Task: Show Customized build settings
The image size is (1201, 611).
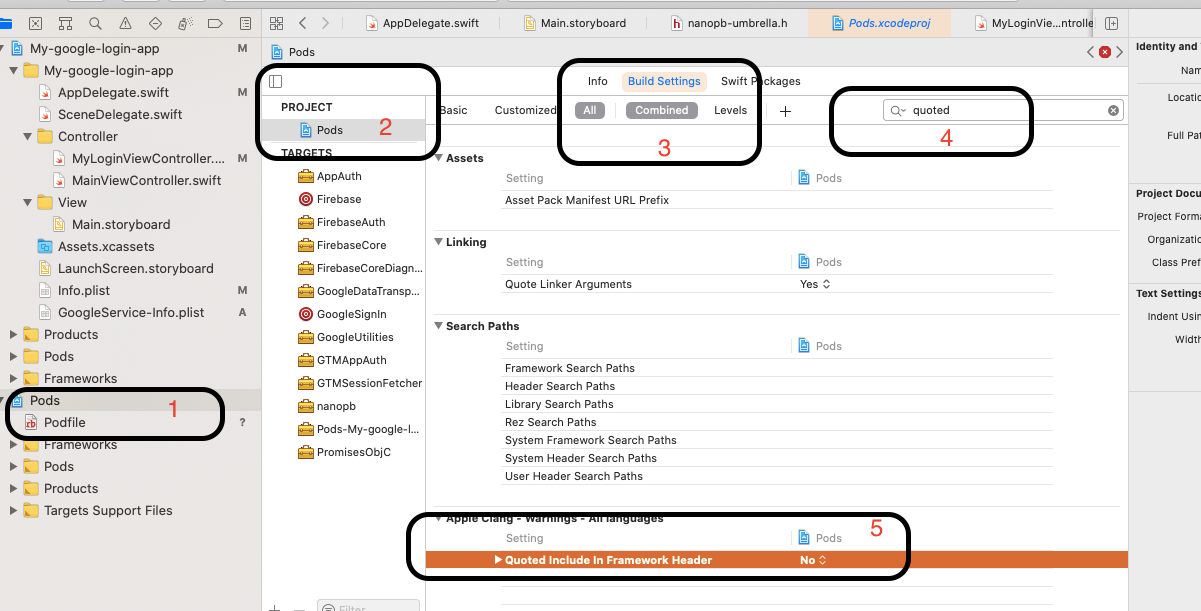Action: point(525,110)
